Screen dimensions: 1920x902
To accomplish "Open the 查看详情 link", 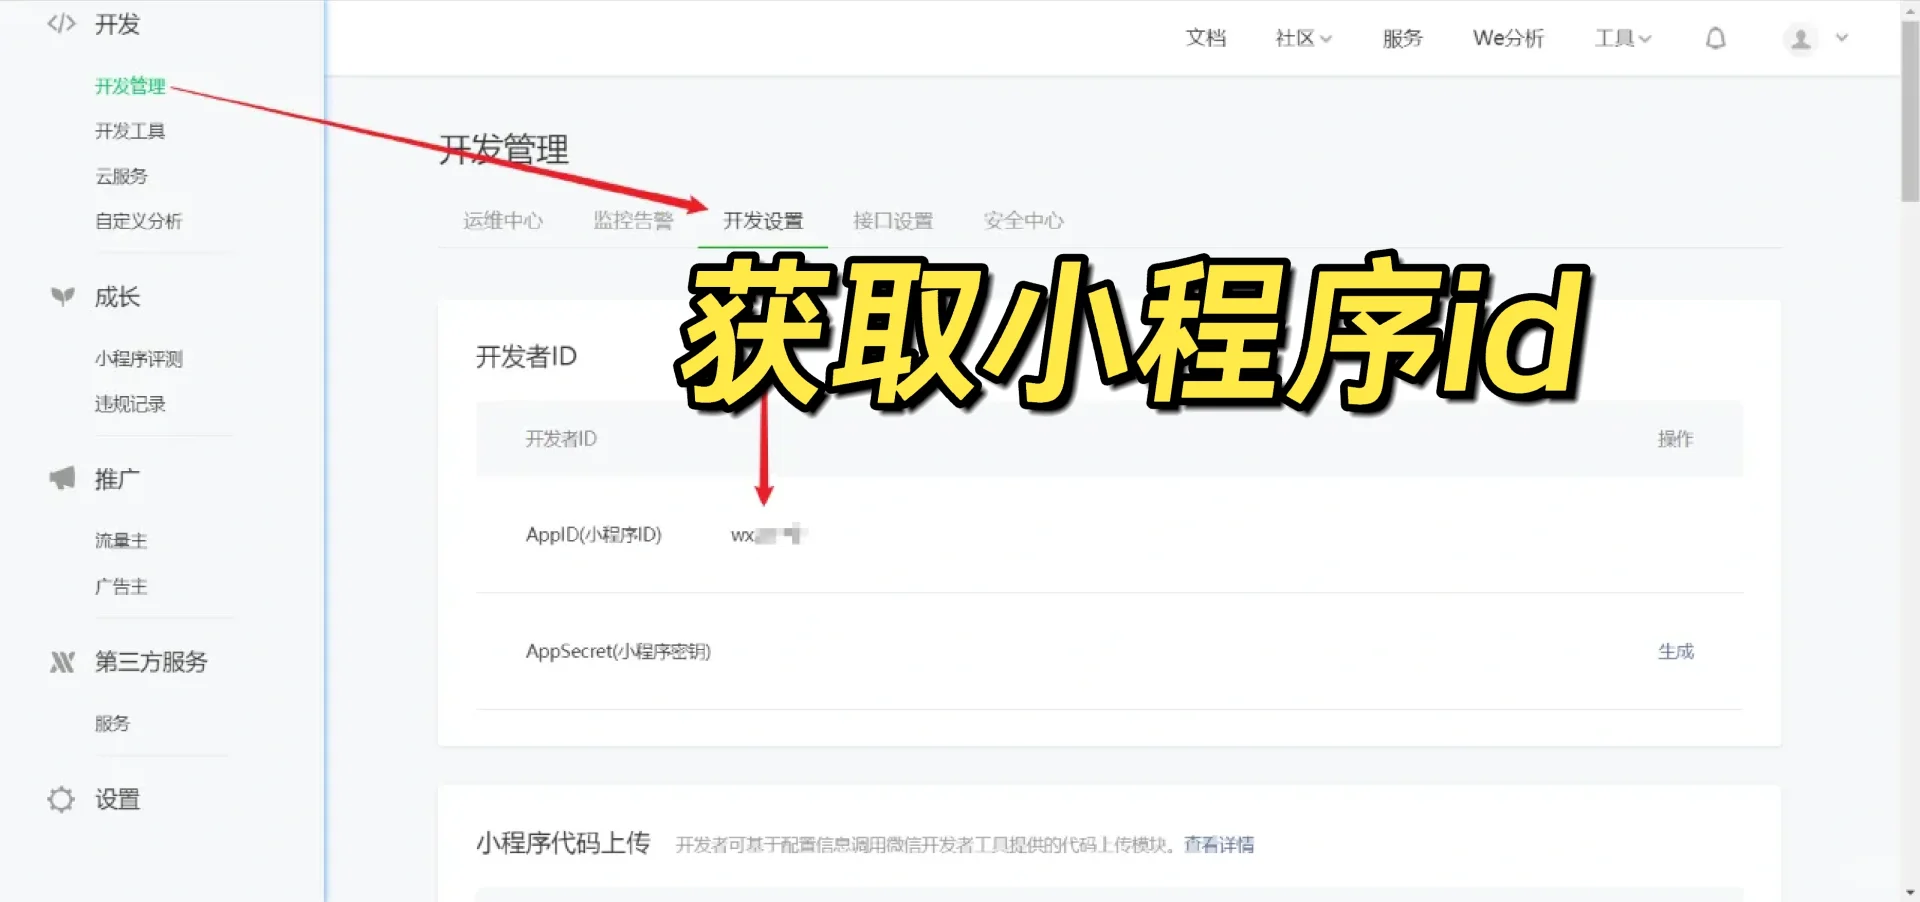I will pos(1218,845).
